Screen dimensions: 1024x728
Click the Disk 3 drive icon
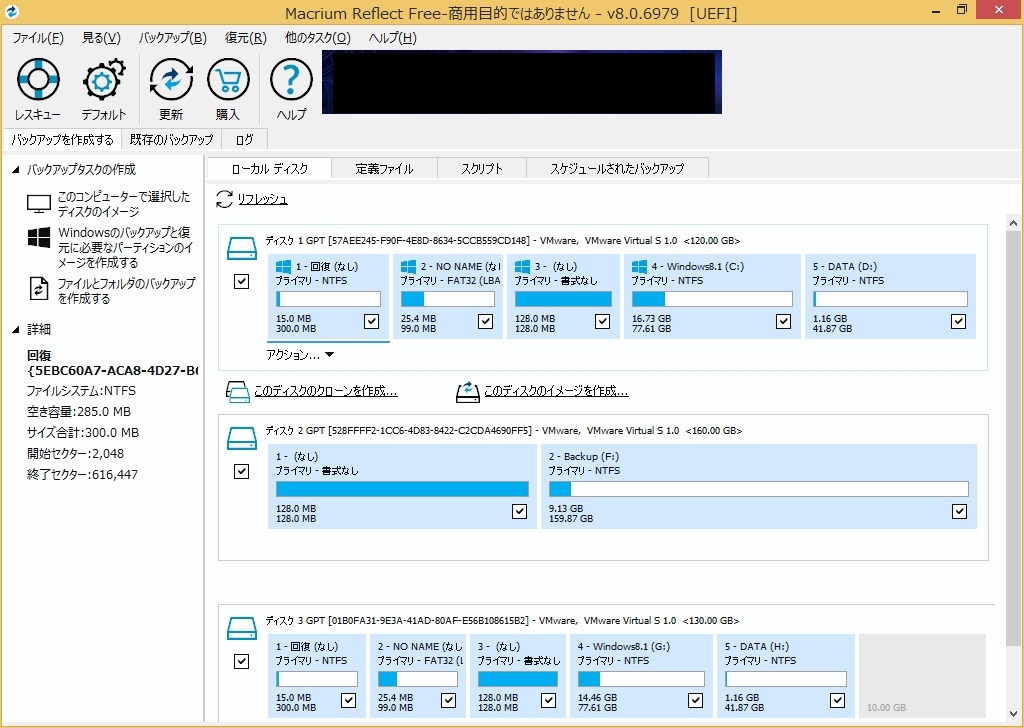[242, 628]
